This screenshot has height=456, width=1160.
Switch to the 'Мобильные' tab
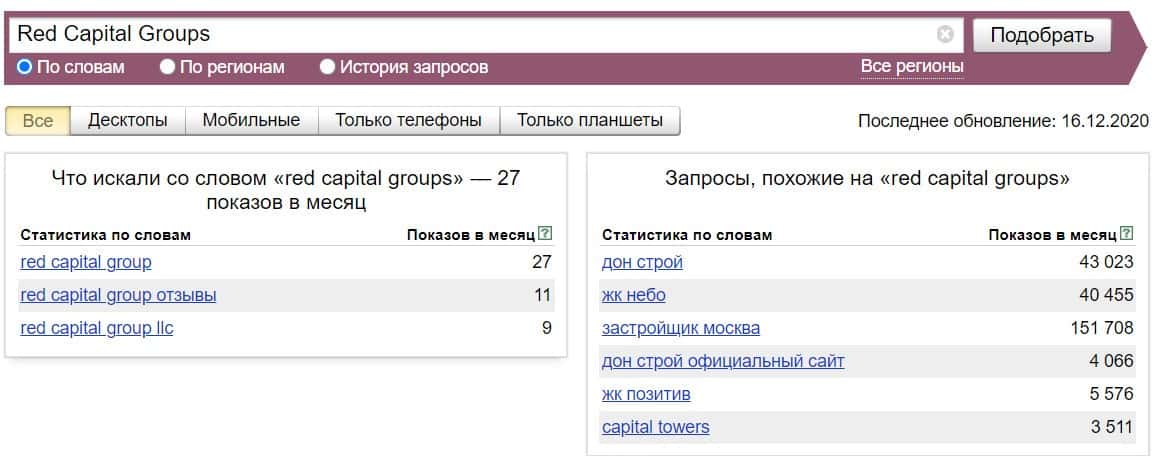click(252, 121)
